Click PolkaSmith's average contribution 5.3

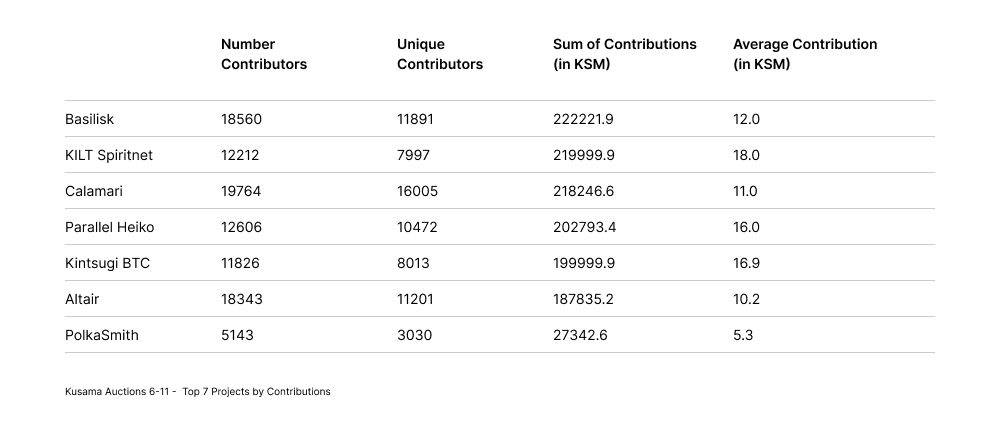(743, 335)
